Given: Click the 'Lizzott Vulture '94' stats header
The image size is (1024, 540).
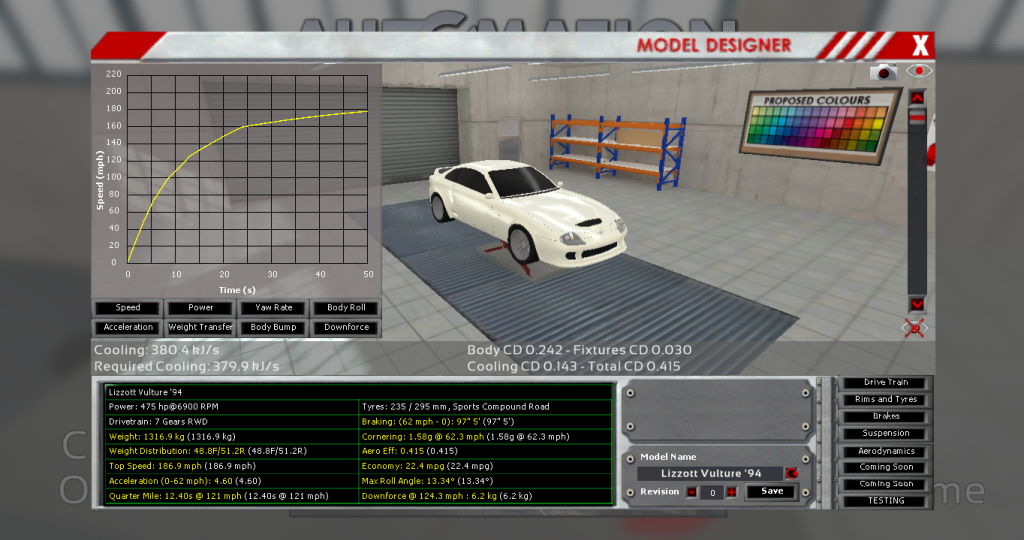Looking at the screenshot, I should pyautogui.click(x=146, y=392).
